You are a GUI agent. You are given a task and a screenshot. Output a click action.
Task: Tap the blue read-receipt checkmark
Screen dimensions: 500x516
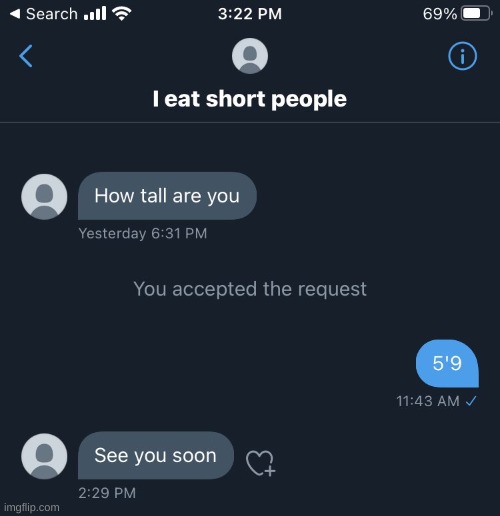(472, 401)
